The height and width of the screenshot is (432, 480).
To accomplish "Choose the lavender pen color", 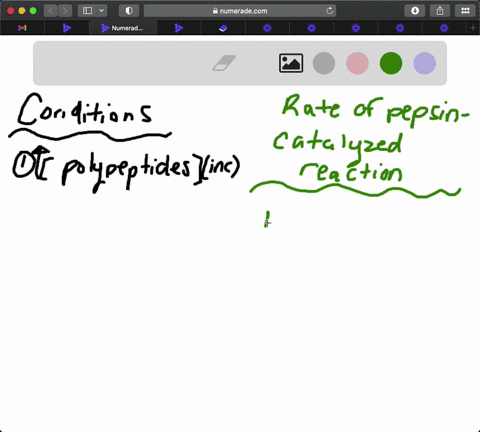I will click(425, 63).
